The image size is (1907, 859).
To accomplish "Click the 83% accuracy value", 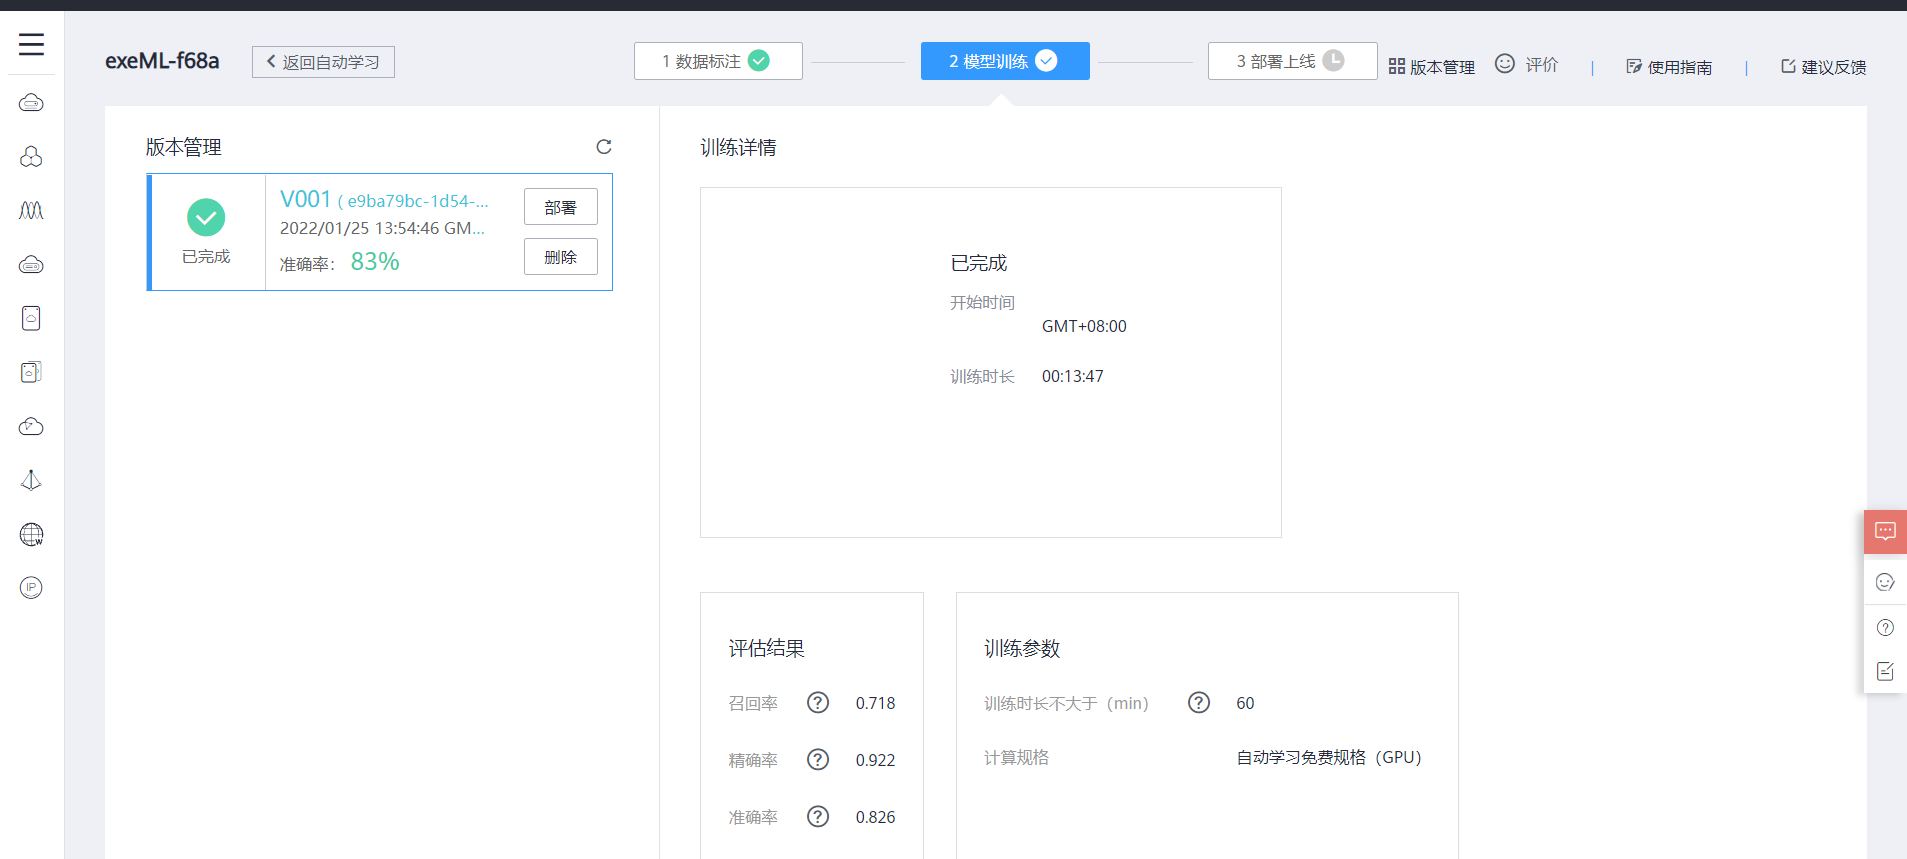I will 375,262.
